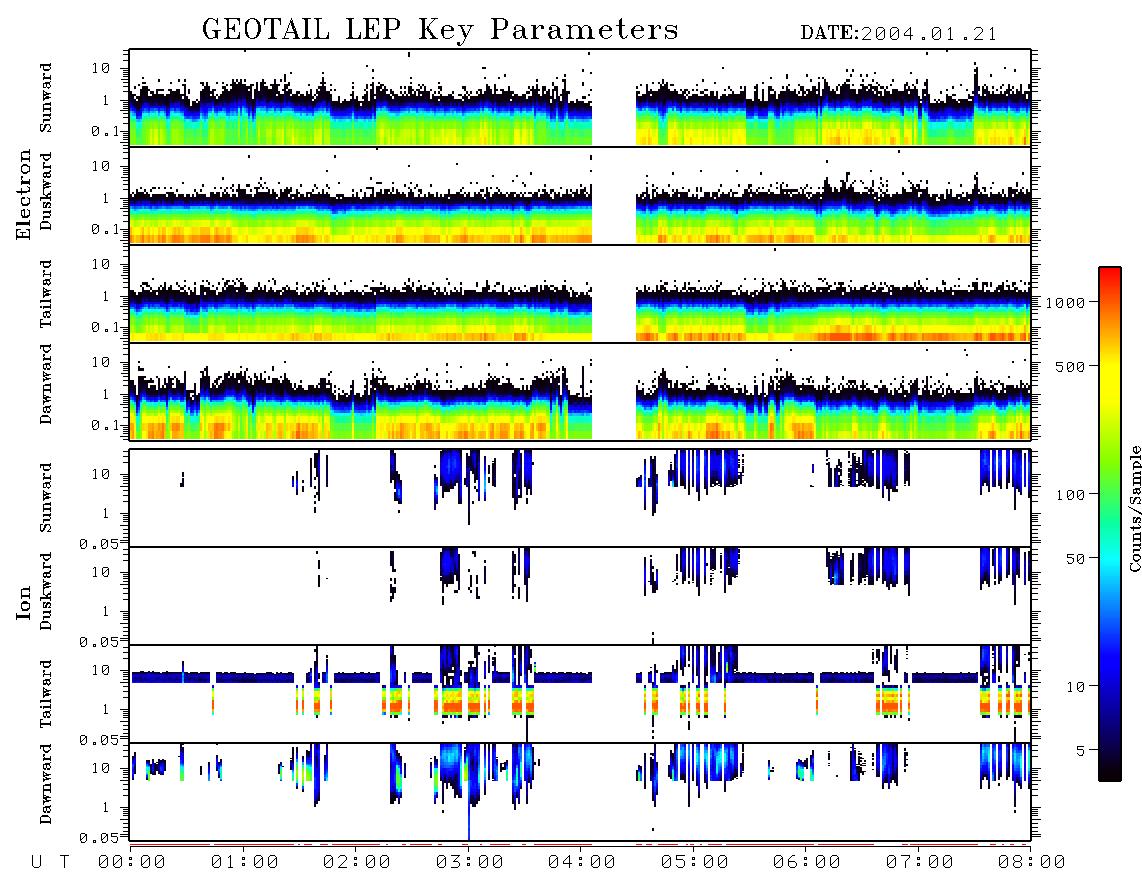The width and height of the screenshot is (1142, 880).
Task: Click the 01:00 time axis tick label
Action: 245,862
